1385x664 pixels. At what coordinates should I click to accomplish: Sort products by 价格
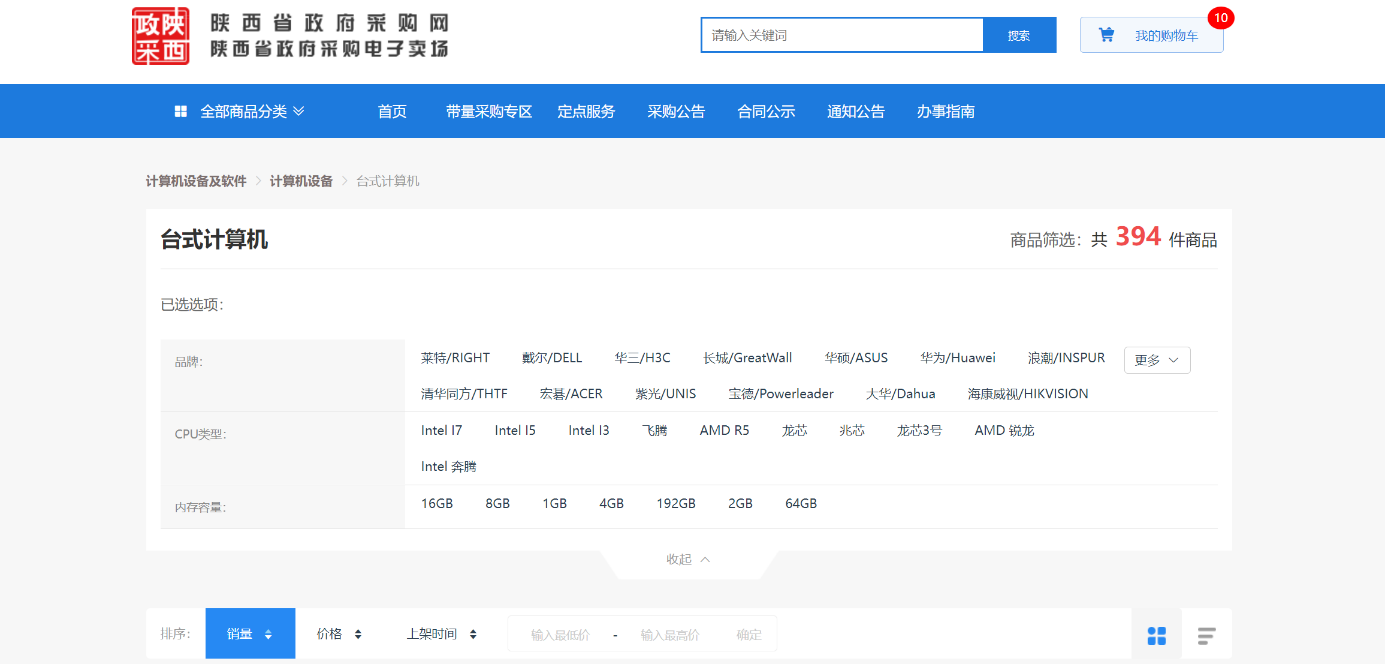pyautogui.click(x=339, y=634)
